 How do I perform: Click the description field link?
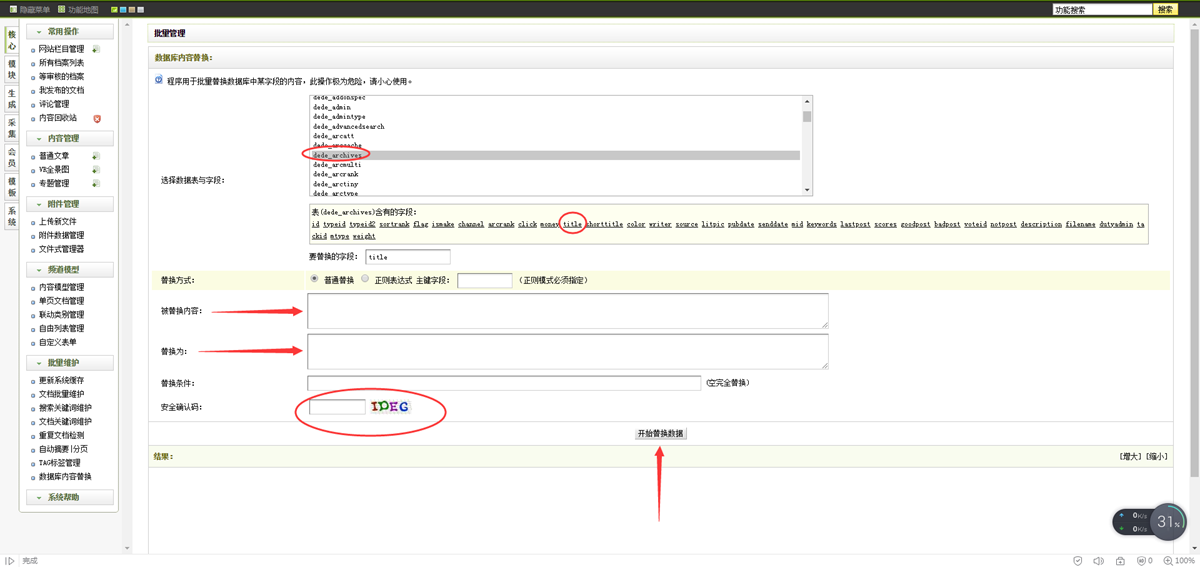[x=1041, y=224]
